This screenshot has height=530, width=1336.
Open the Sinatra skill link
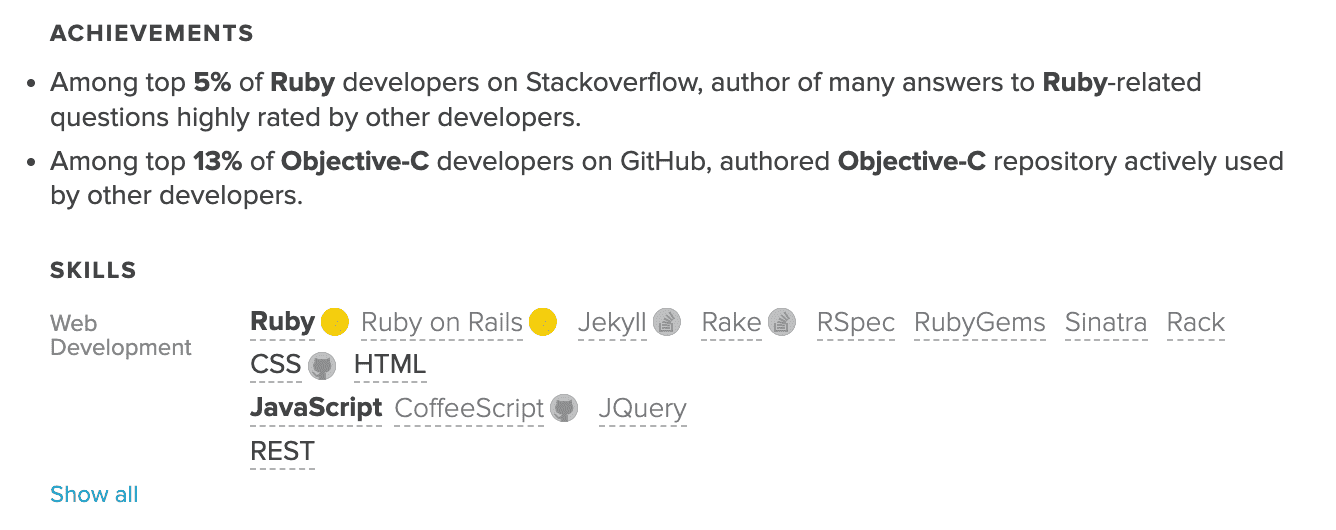click(x=1105, y=322)
